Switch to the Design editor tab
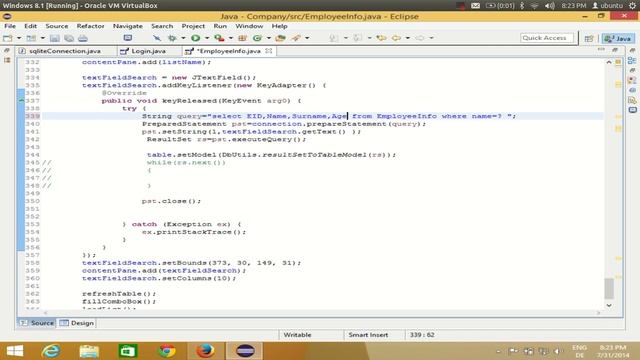640x360 pixels. [x=77, y=323]
